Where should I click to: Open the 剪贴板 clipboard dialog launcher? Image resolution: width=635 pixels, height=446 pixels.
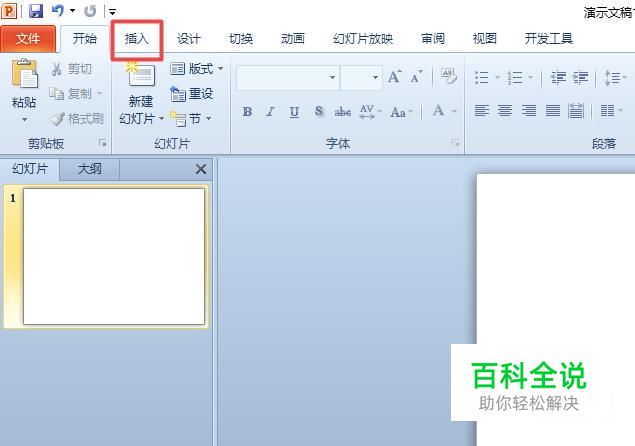click(x=103, y=143)
